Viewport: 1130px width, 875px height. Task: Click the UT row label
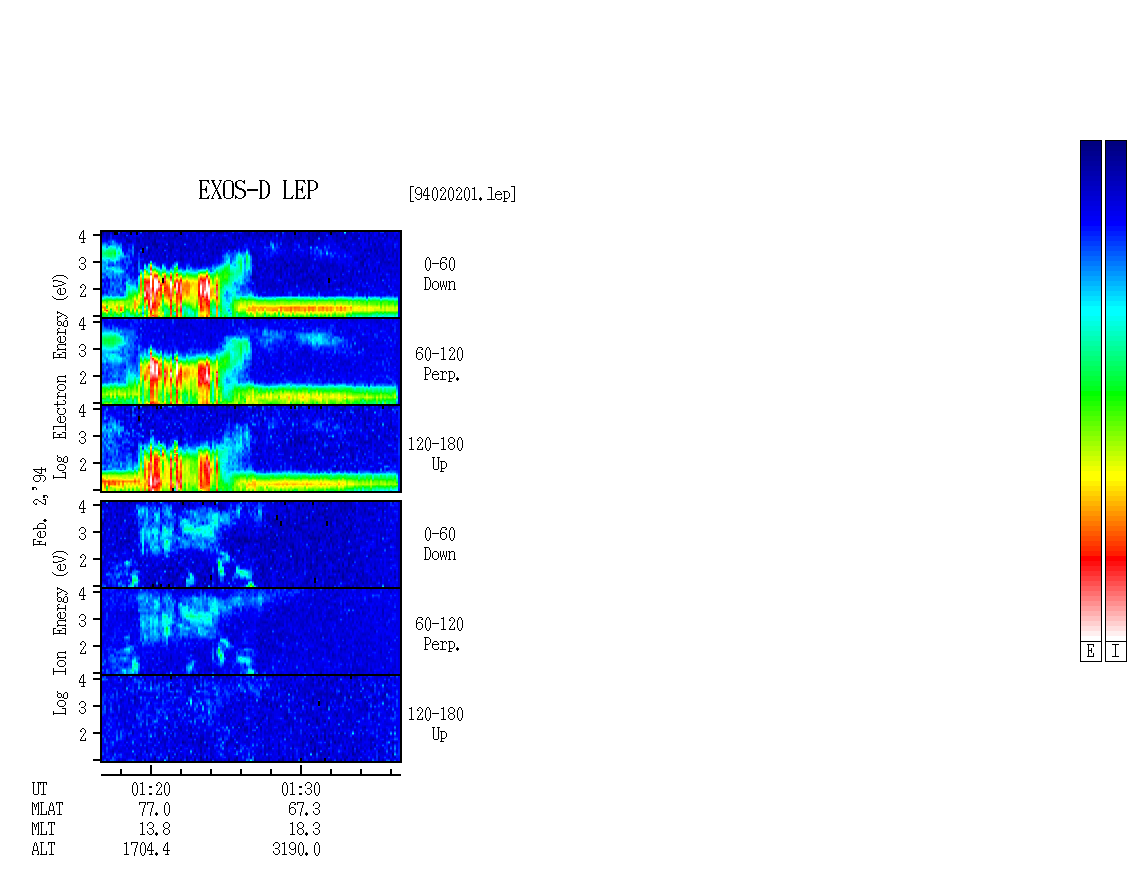pos(40,789)
